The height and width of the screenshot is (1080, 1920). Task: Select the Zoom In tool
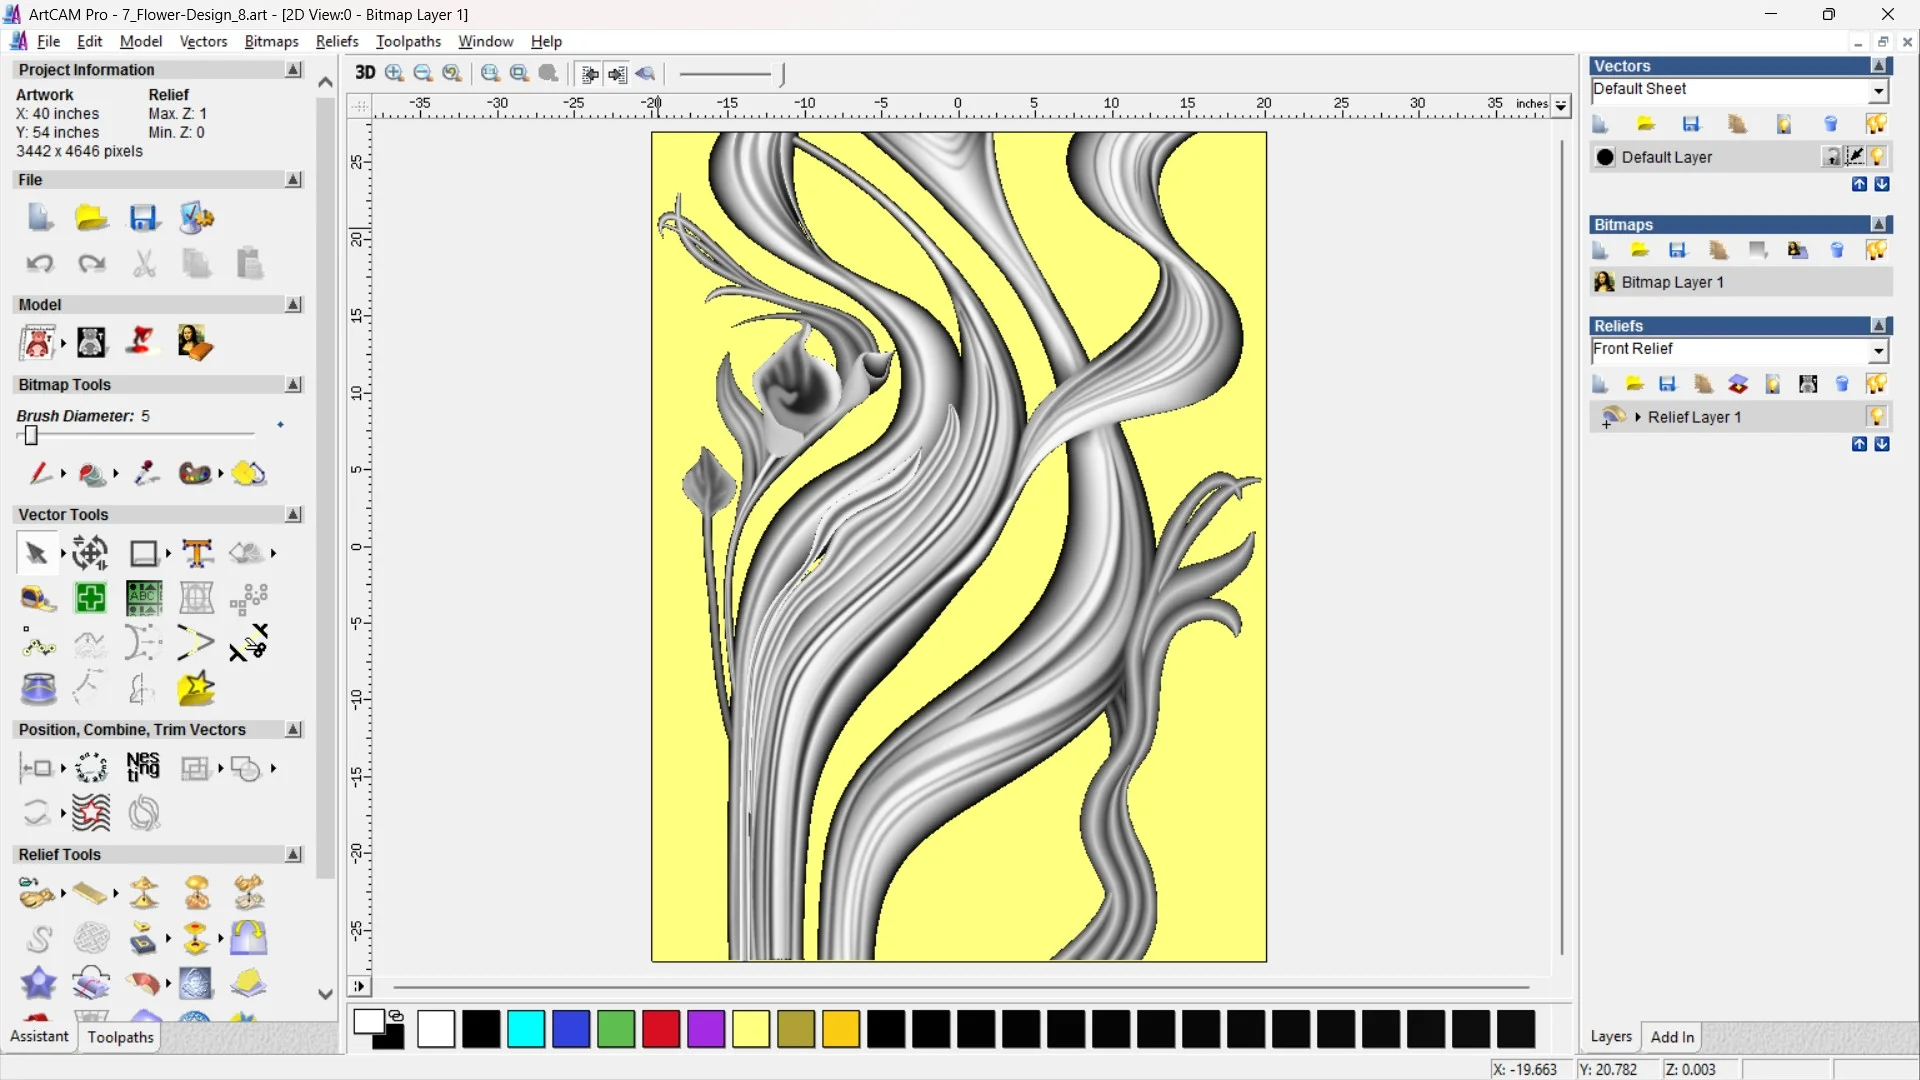coord(392,73)
